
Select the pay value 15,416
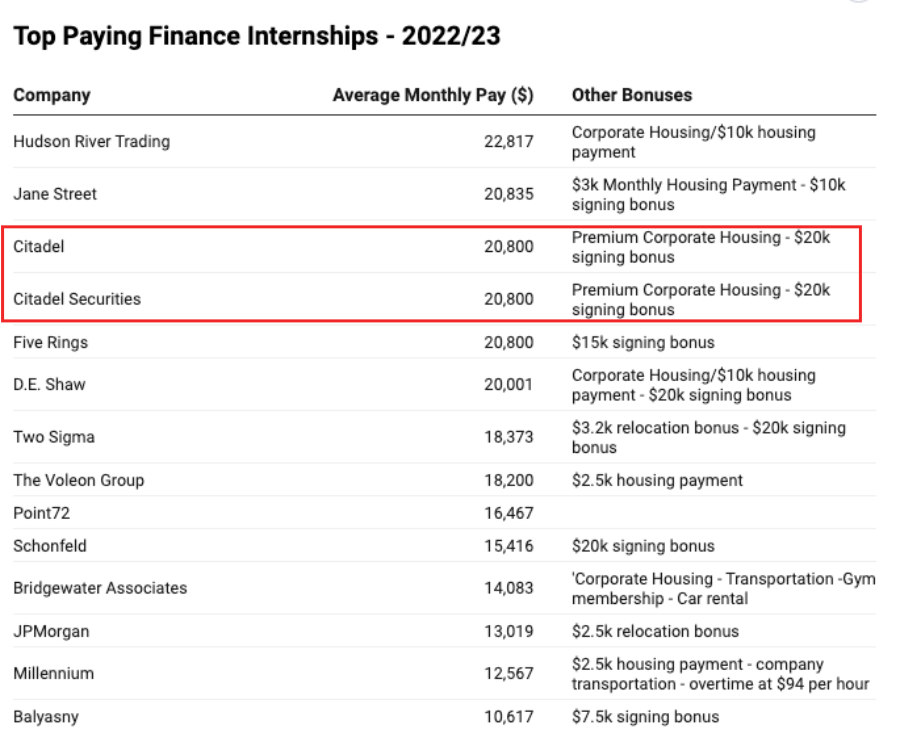point(509,546)
